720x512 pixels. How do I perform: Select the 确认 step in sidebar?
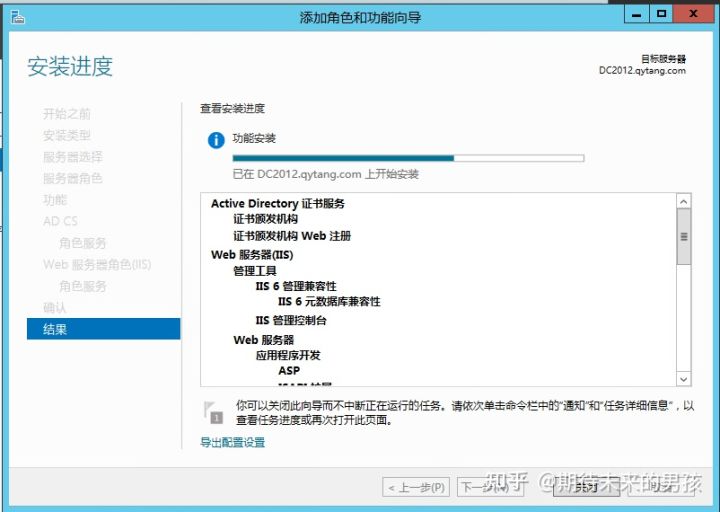[55, 307]
